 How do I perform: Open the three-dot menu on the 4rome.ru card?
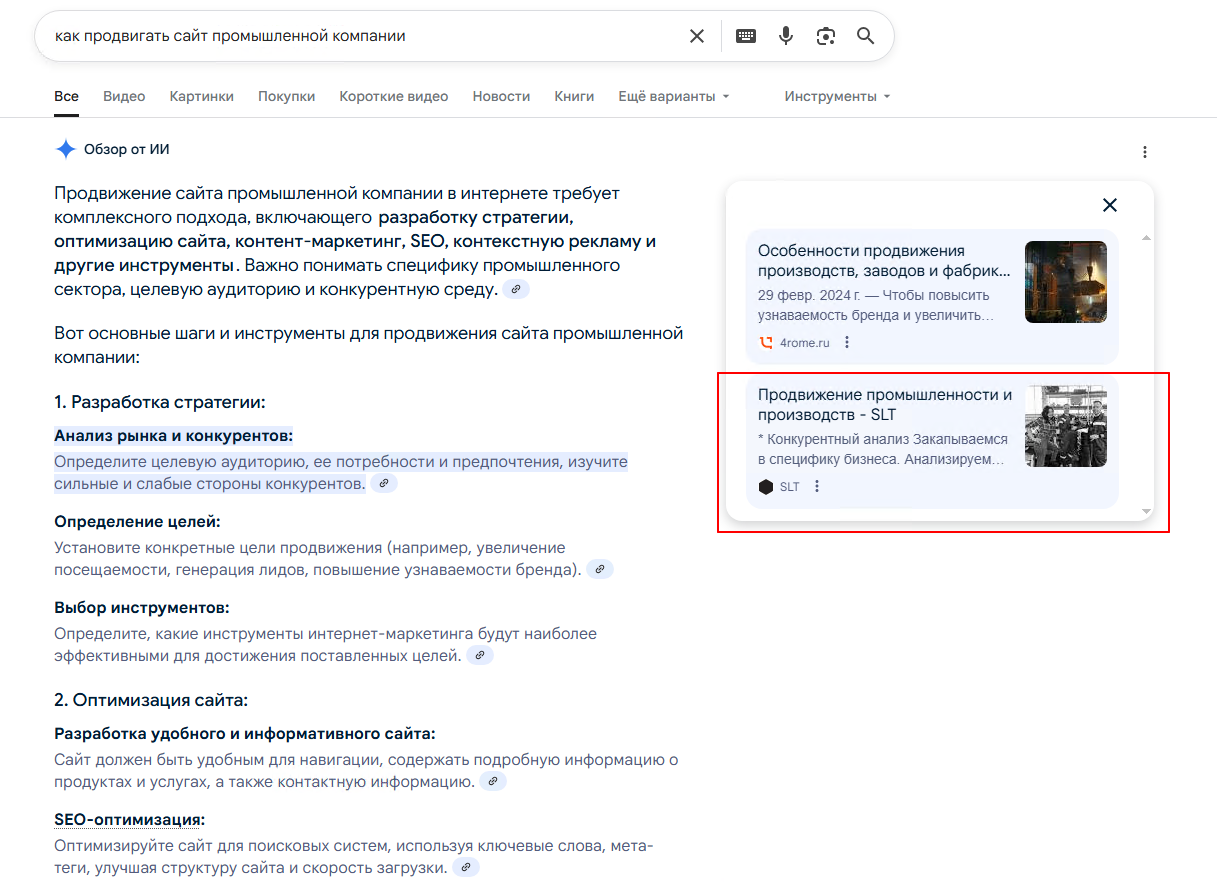point(846,341)
